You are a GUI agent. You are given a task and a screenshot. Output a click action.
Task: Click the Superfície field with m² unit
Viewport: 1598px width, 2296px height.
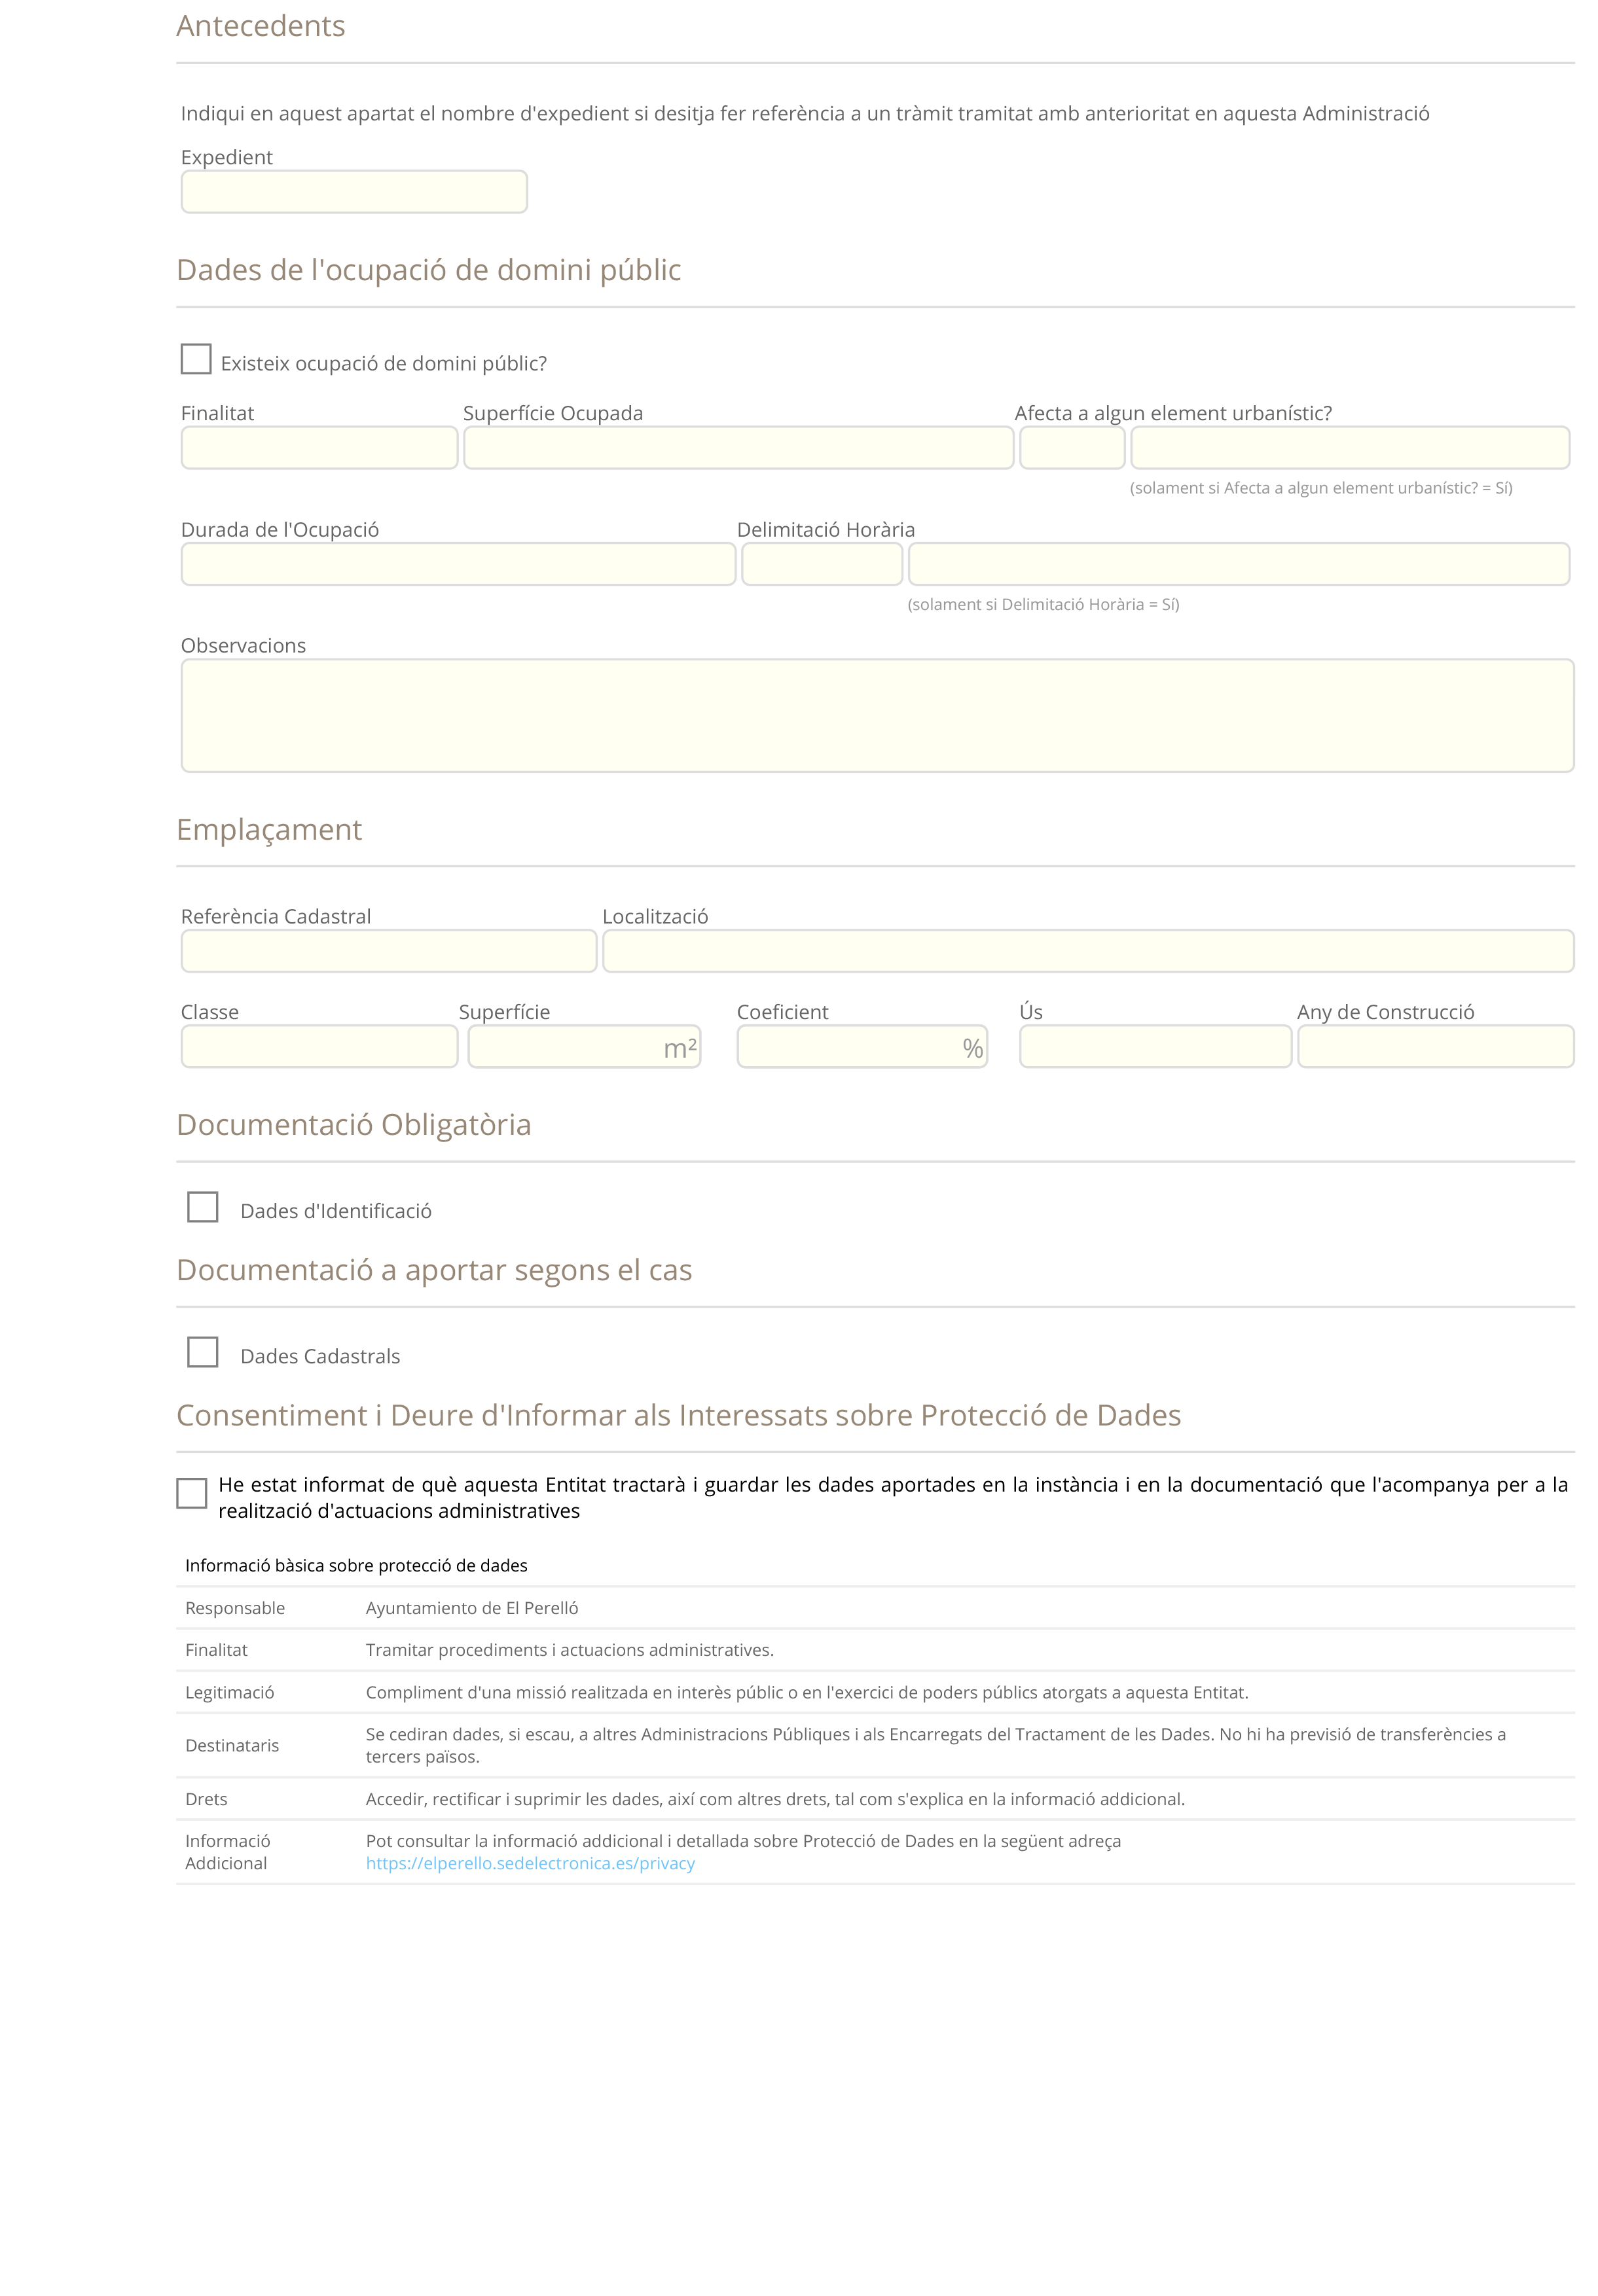(x=584, y=1047)
